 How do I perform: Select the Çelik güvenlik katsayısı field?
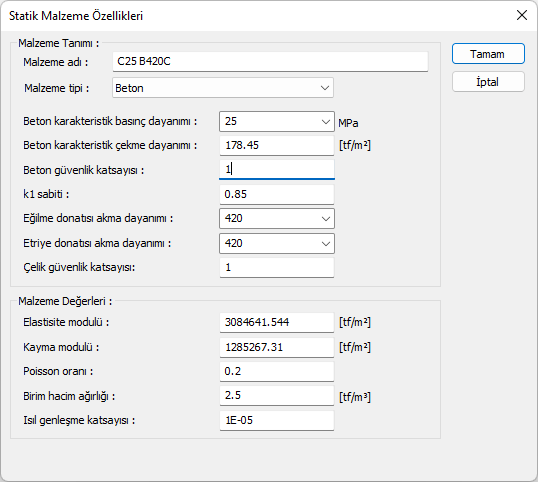coord(277,268)
